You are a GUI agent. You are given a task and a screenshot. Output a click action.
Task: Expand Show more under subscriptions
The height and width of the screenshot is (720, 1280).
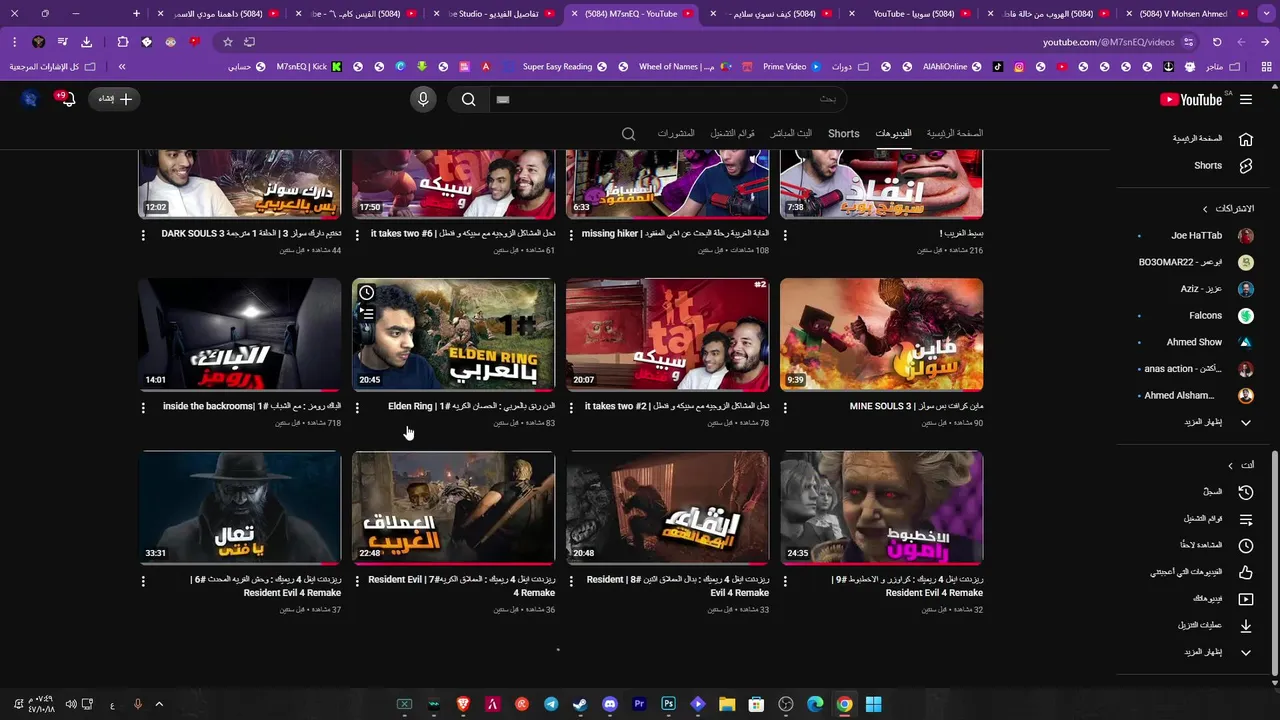1217,422
